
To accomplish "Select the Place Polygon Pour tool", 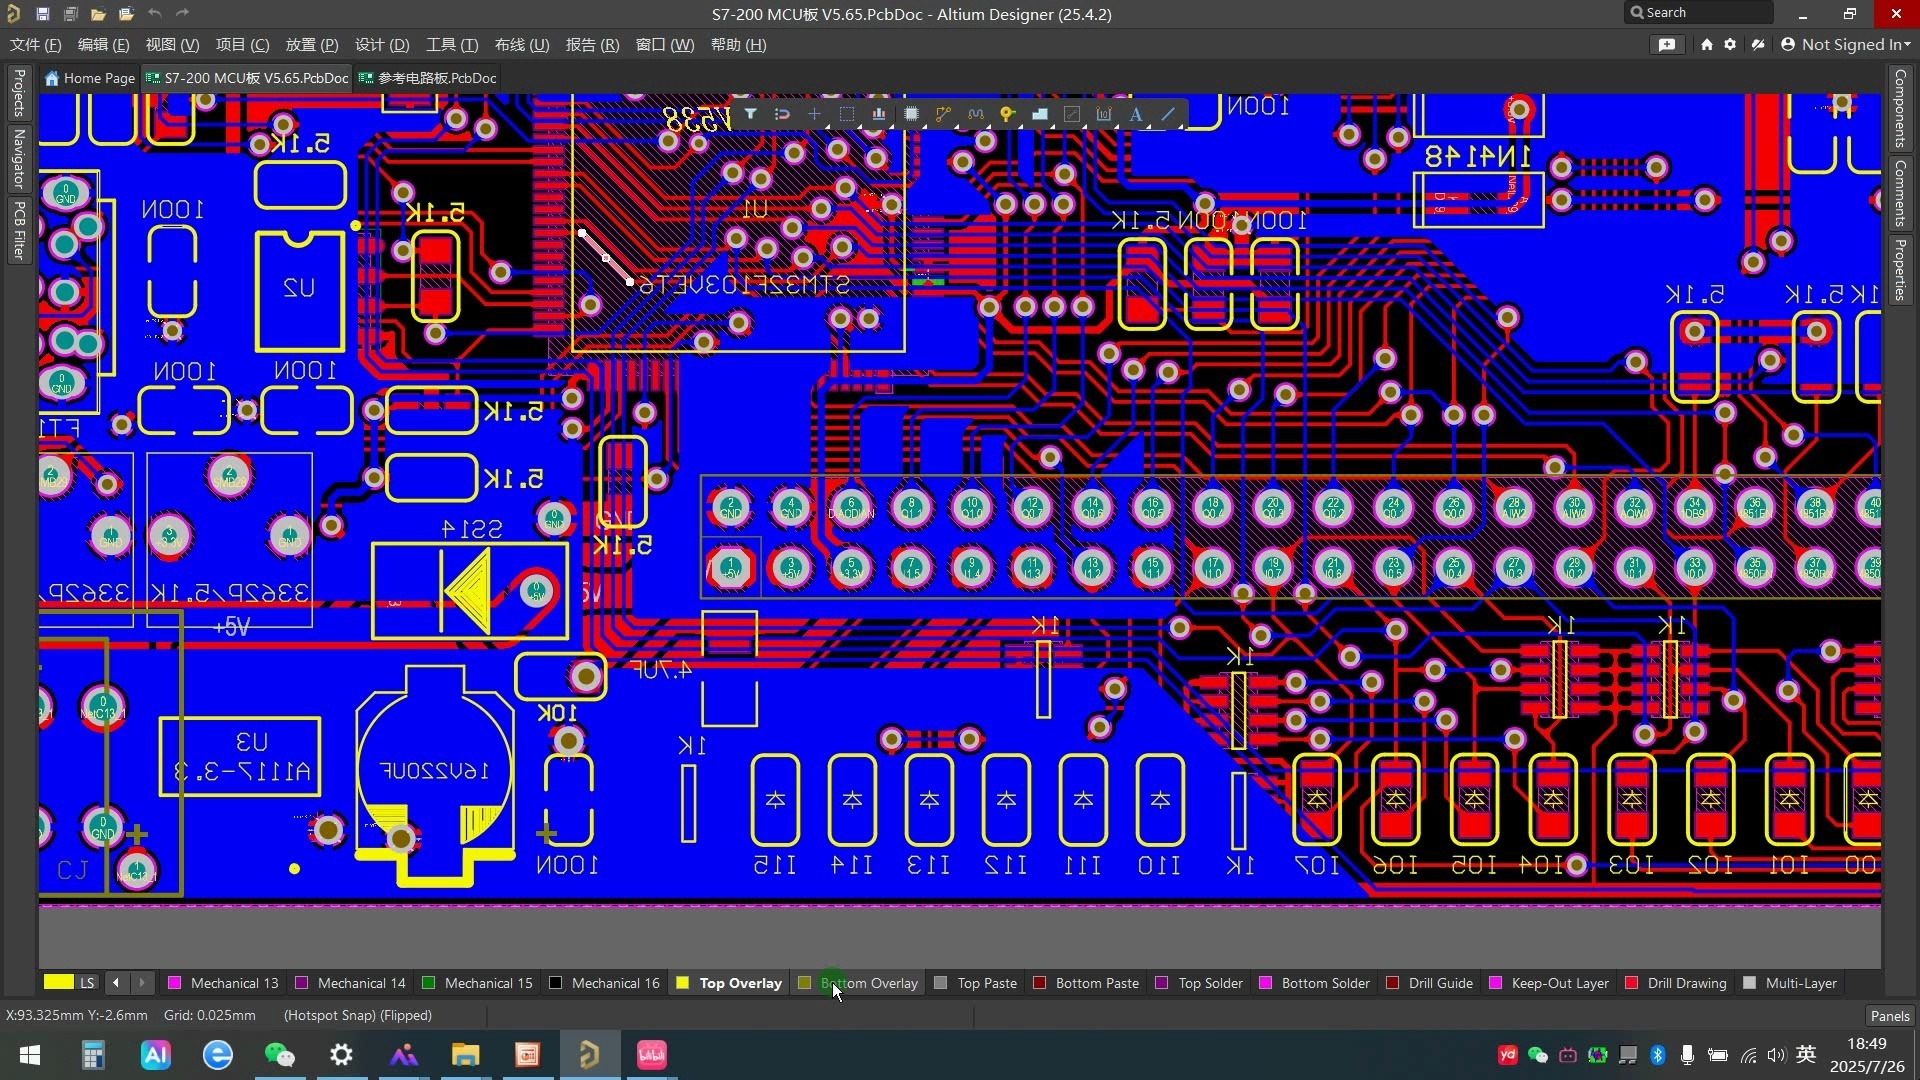I will pyautogui.click(x=1040, y=114).
